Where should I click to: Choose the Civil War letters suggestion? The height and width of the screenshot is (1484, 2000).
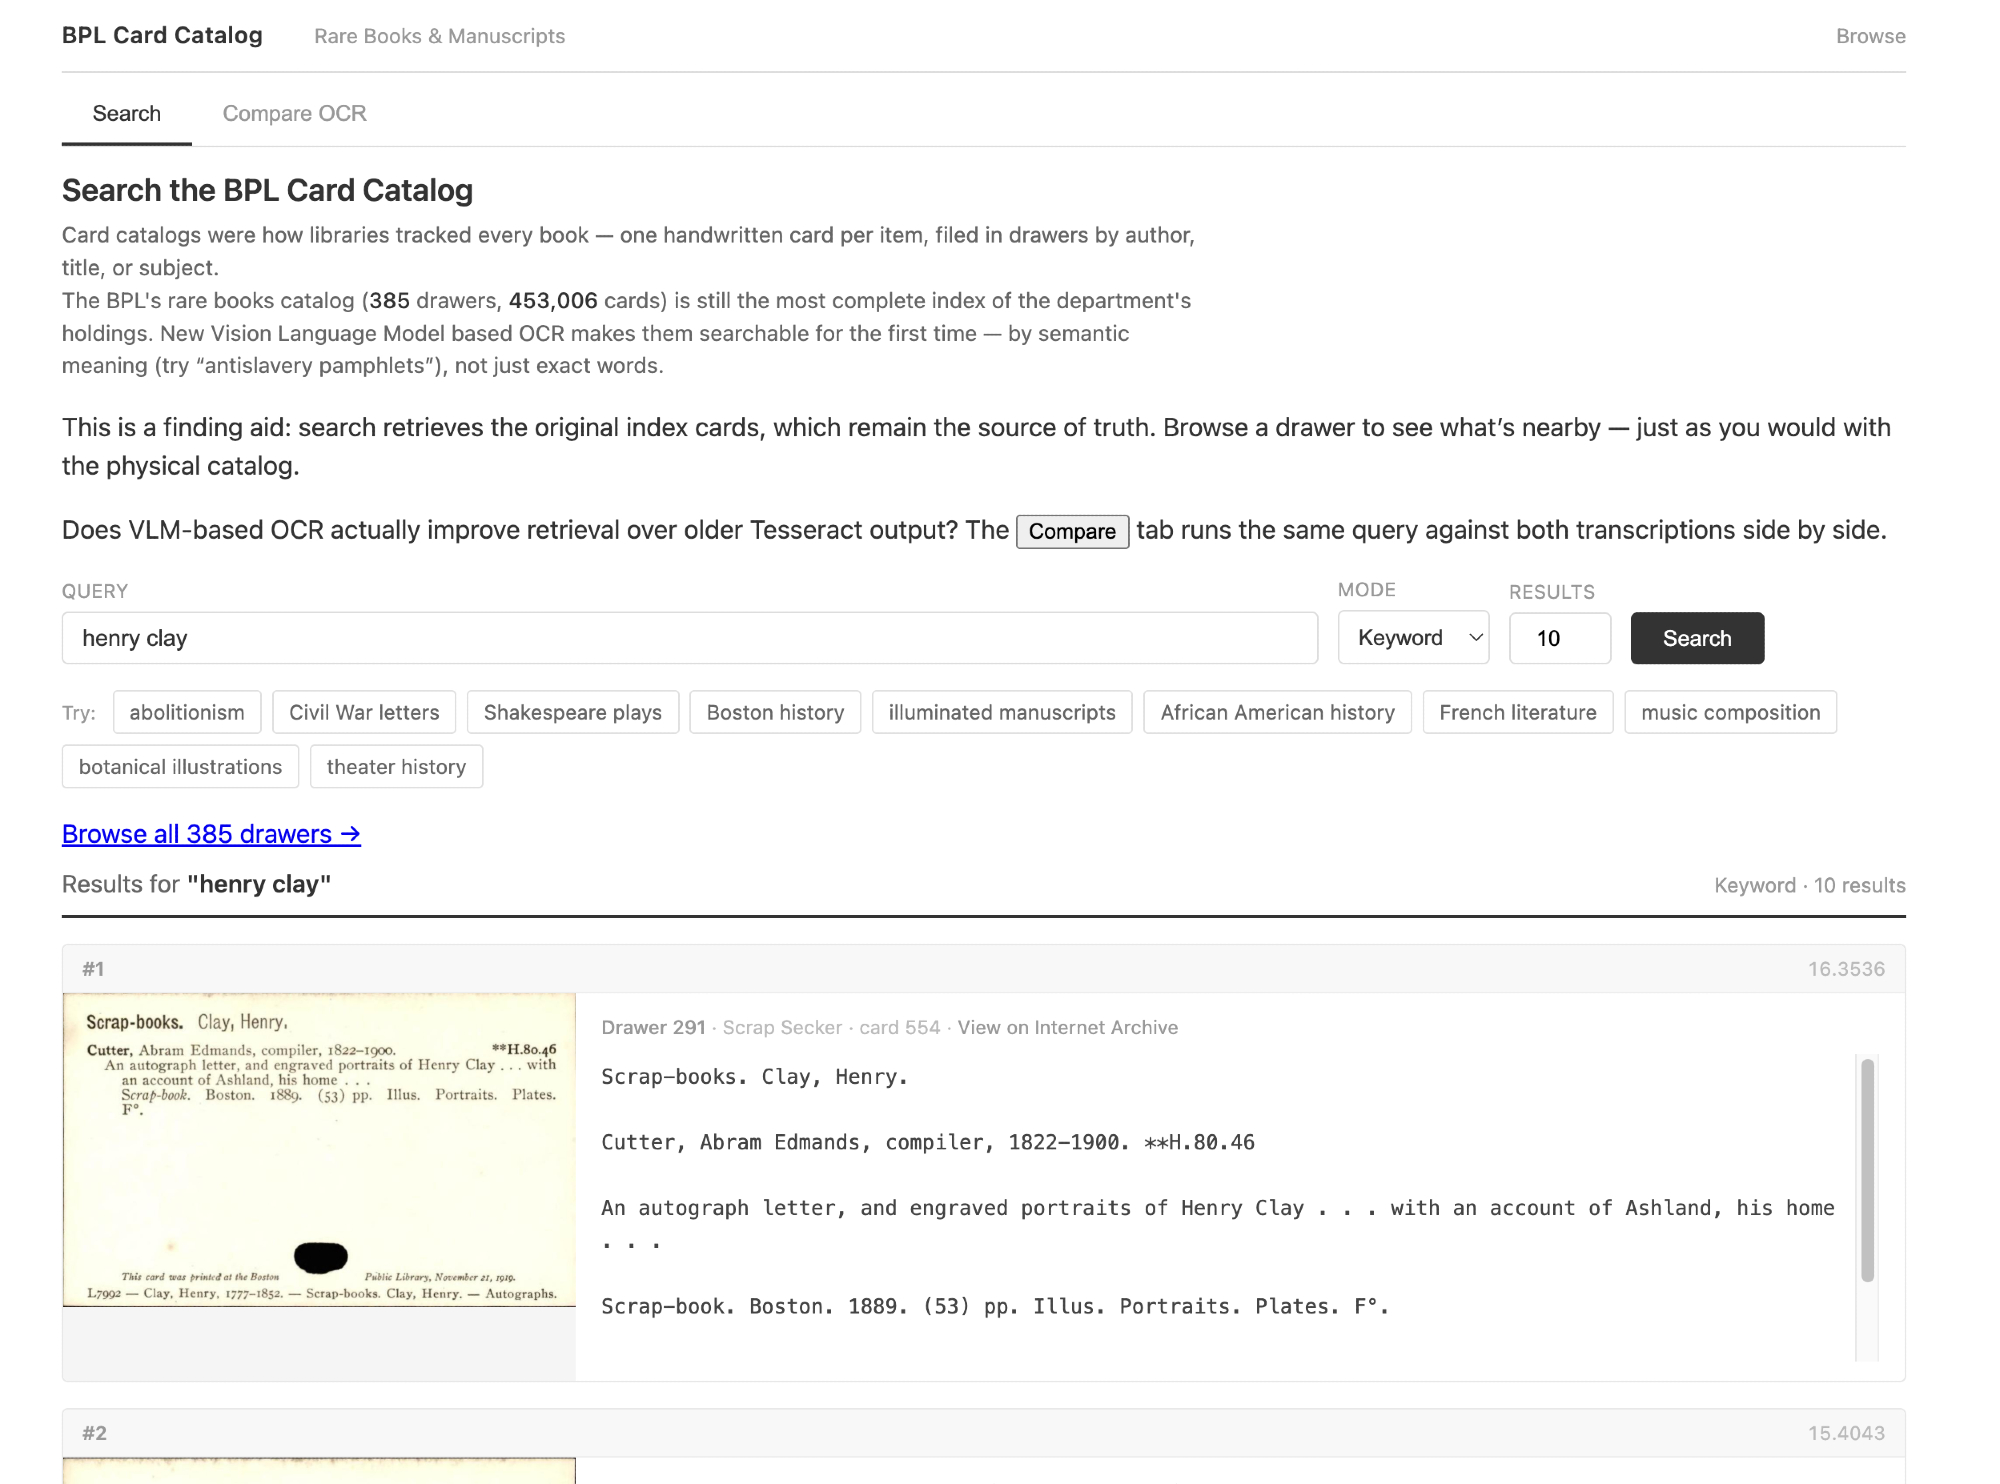pos(364,712)
